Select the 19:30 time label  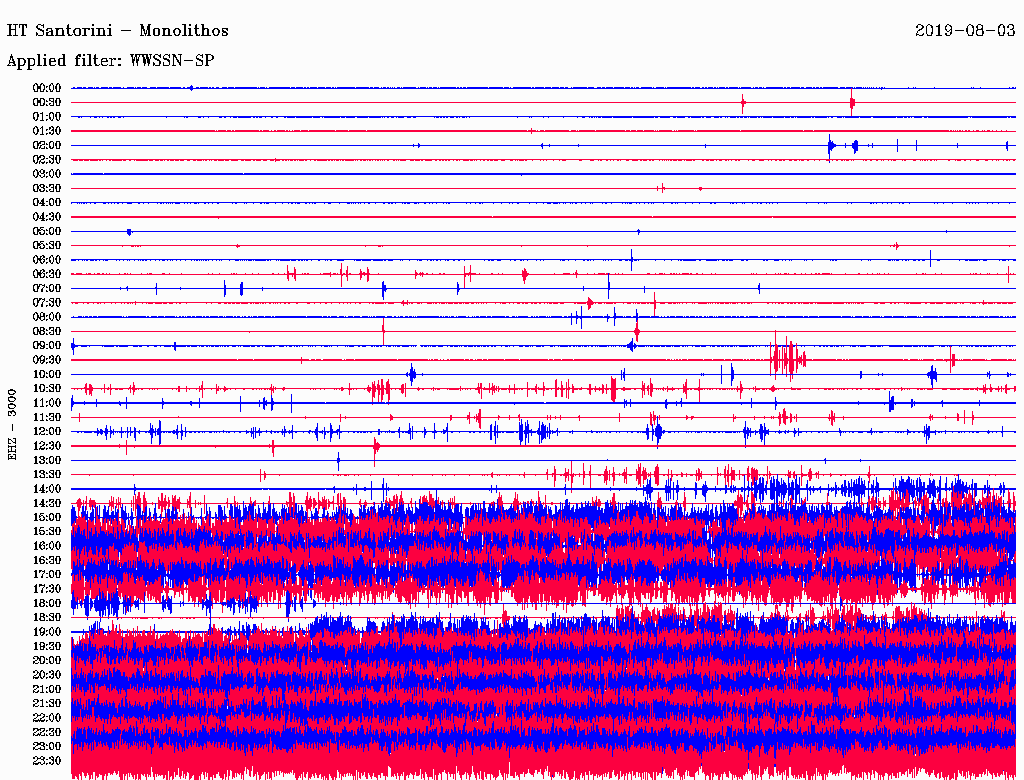[47, 647]
